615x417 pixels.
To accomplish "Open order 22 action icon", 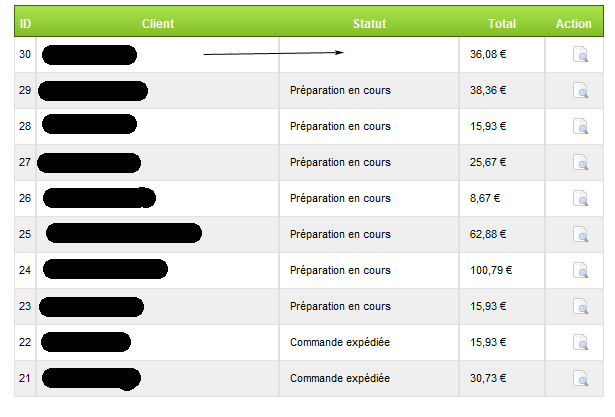I will pos(580,343).
